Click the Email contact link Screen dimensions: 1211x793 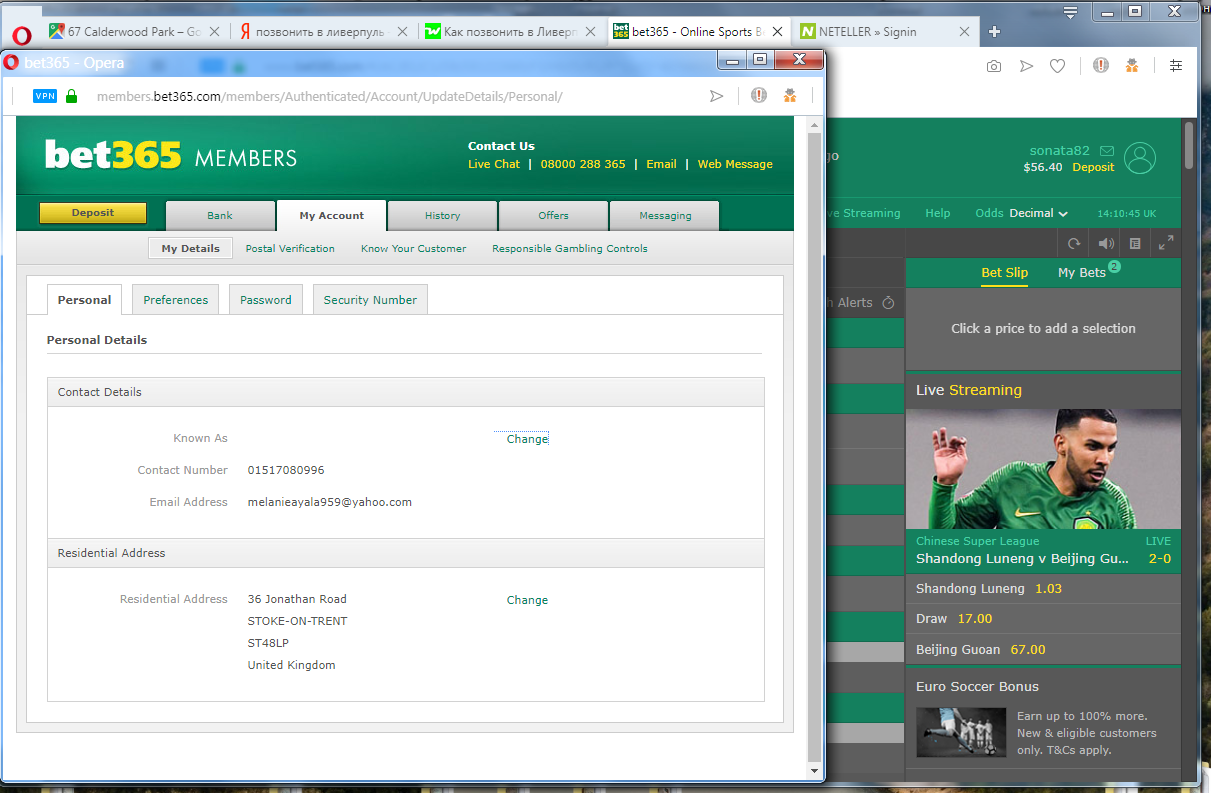coord(661,164)
